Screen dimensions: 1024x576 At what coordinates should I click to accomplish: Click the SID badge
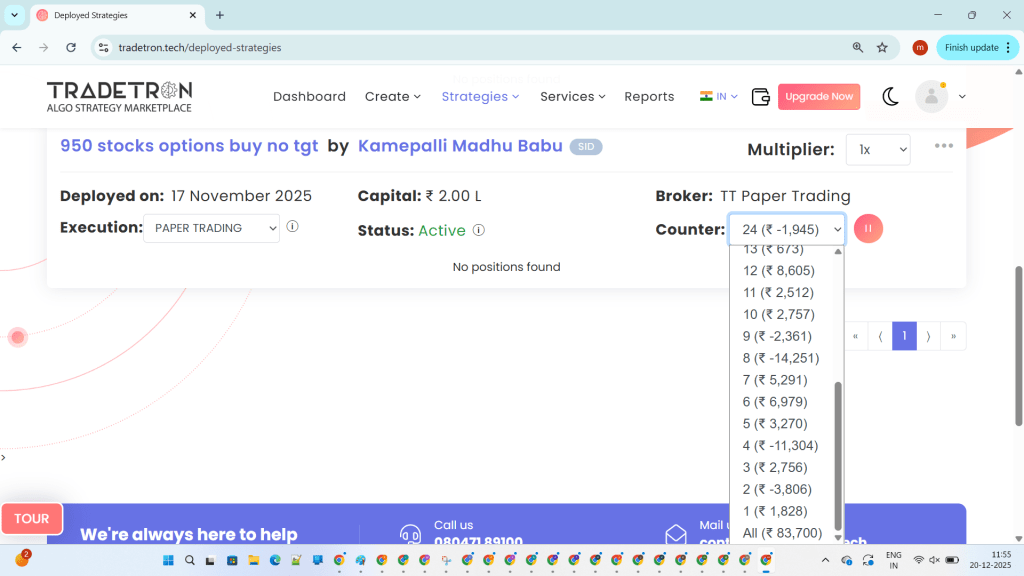coord(586,147)
